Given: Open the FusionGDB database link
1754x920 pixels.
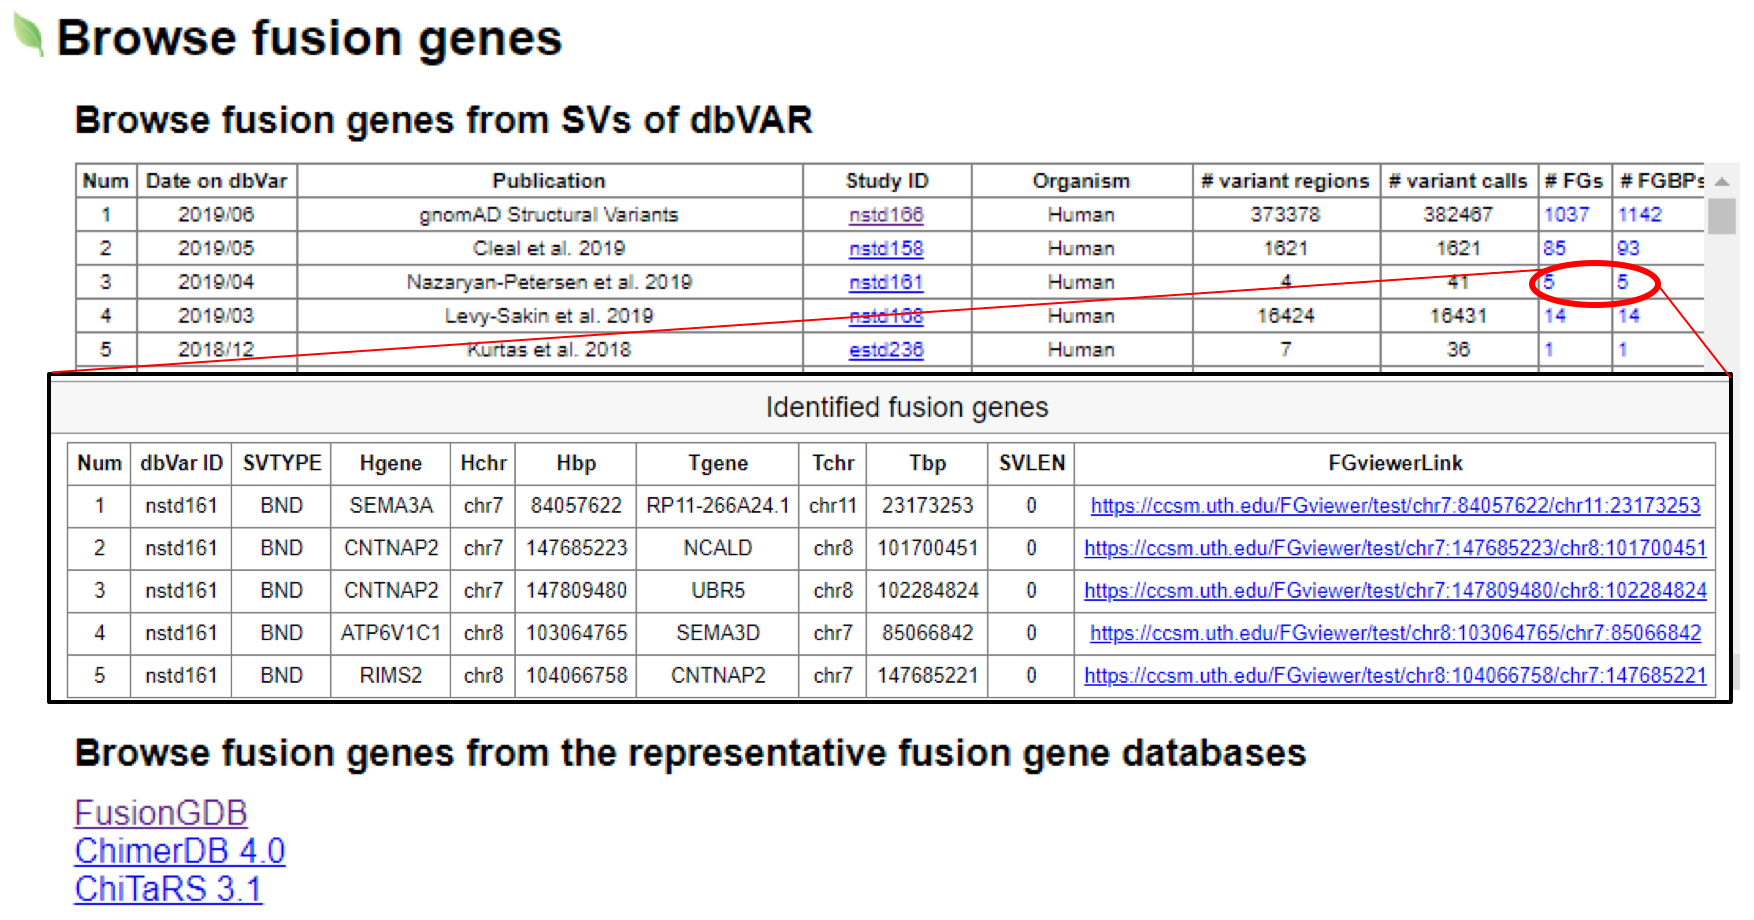Looking at the screenshot, I should (x=161, y=813).
